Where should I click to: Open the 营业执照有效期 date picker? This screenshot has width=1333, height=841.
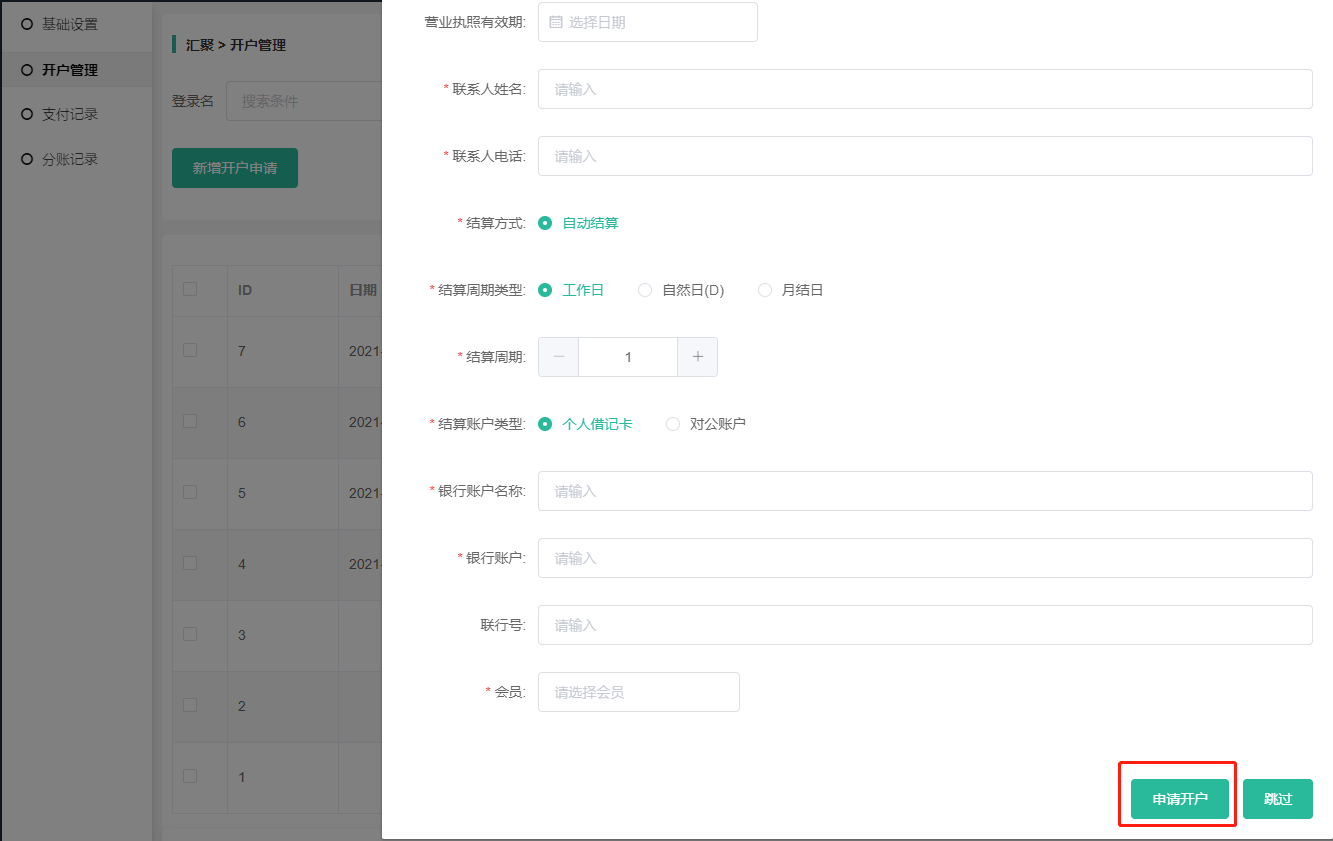tap(648, 22)
